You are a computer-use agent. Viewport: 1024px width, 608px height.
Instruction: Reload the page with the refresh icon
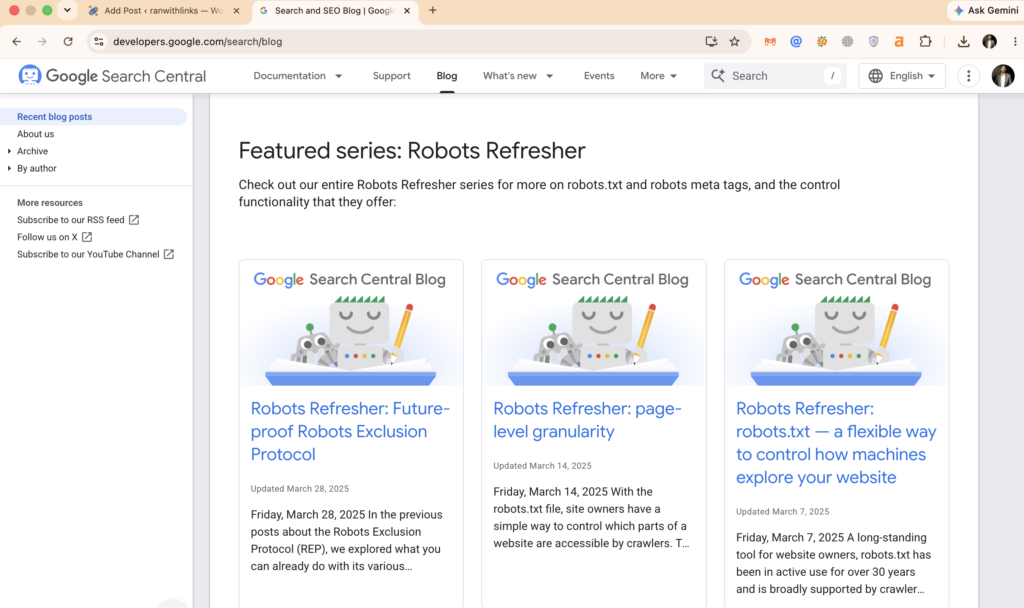point(68,41)
